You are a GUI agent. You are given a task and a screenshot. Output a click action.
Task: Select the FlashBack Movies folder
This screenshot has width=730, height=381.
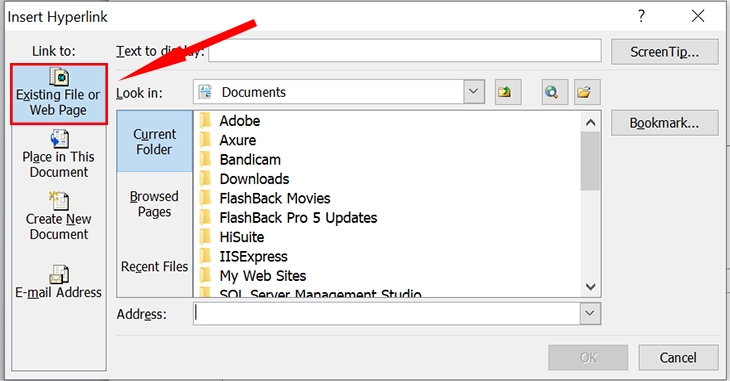point(275,198)
